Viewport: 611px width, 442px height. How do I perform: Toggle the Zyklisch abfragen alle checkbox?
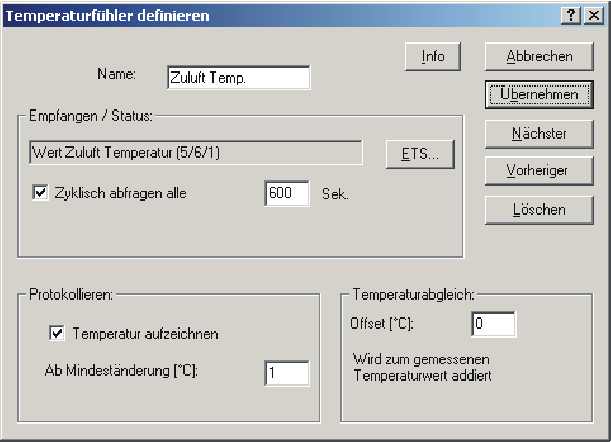tap(40, 193)
